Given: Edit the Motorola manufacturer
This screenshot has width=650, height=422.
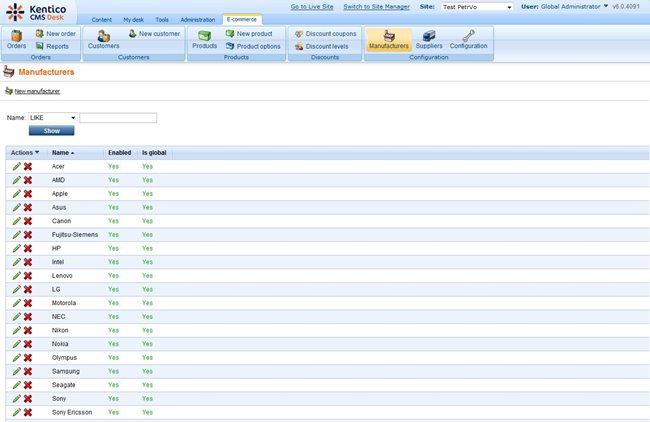Looking at the screenshot, I should click(17, 303).
